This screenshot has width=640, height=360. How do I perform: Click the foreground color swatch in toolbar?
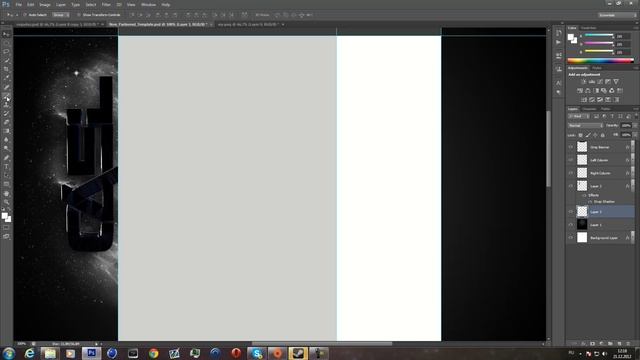point(4,216)
